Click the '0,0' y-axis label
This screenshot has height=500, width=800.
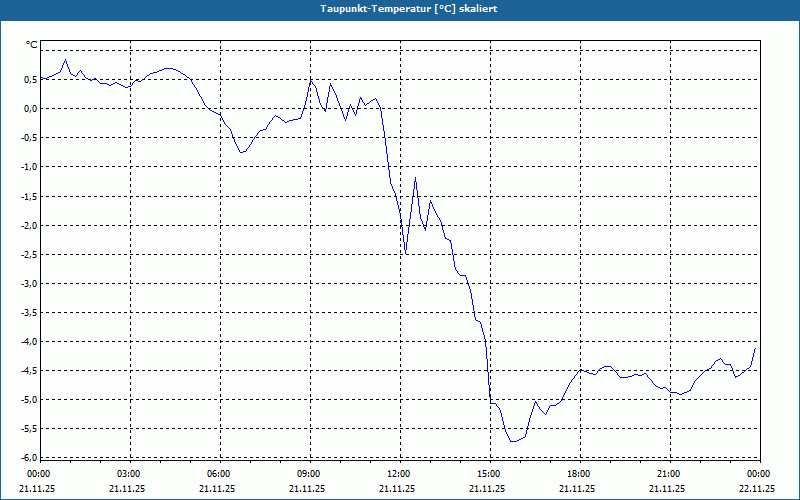[31, 108]
